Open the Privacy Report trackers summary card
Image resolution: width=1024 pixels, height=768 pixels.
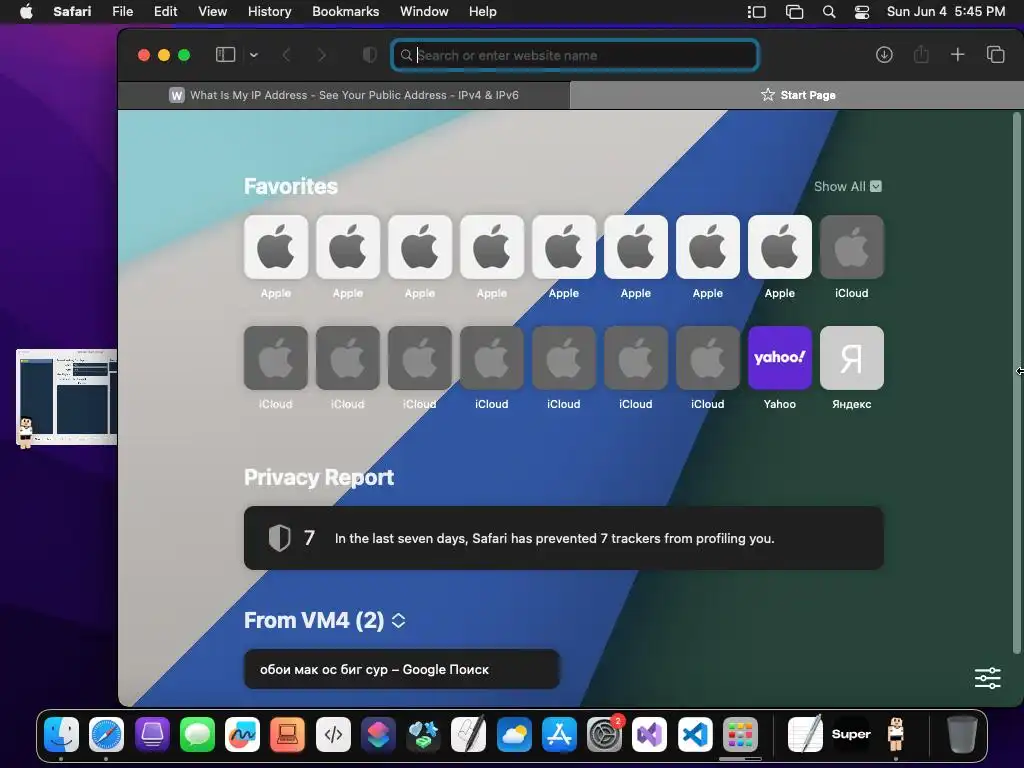pos(564,538)
